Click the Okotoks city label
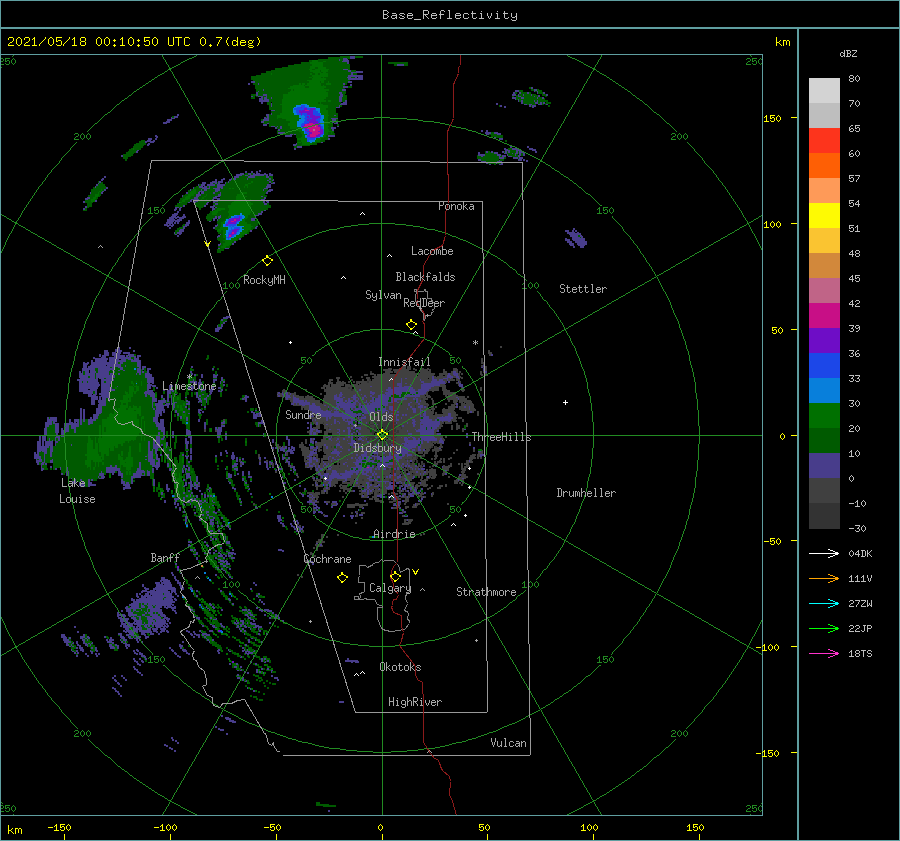900x841 pixels. point(400,667)
